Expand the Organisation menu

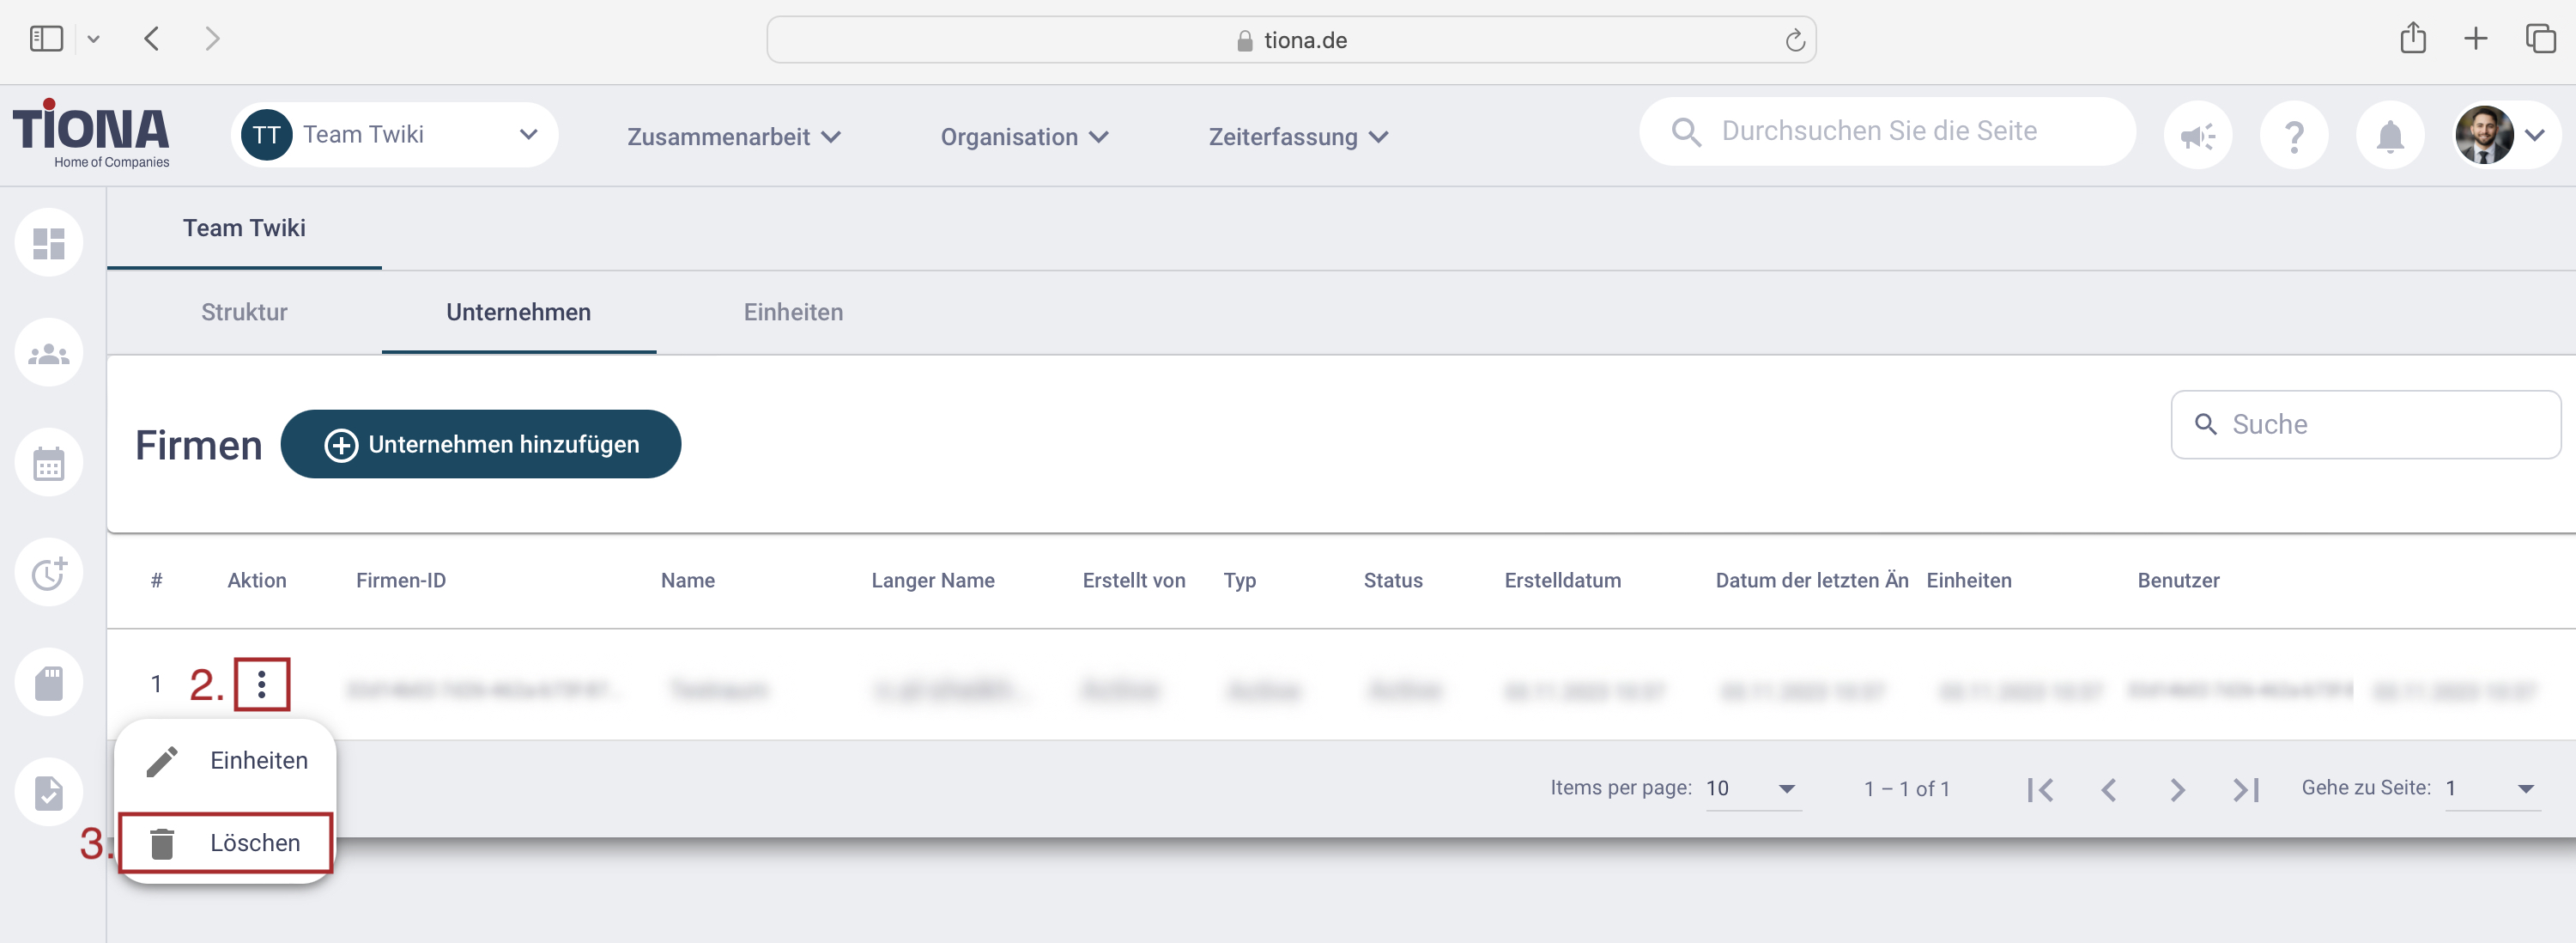coord(1023,137)
